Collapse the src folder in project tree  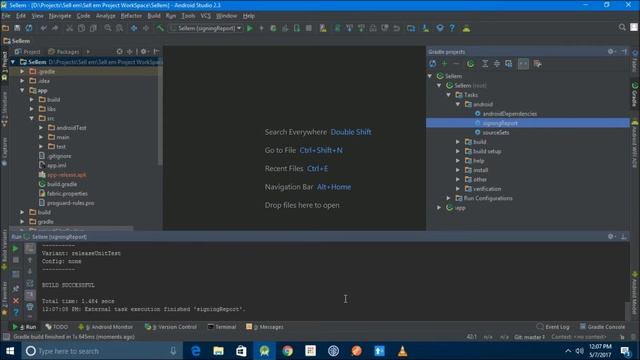(32, 118)
